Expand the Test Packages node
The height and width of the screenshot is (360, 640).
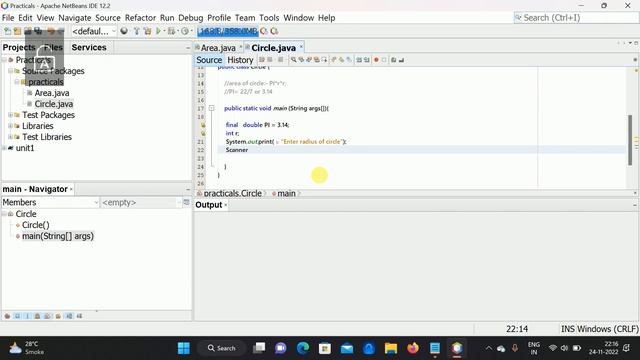click(x=11, y=115)
